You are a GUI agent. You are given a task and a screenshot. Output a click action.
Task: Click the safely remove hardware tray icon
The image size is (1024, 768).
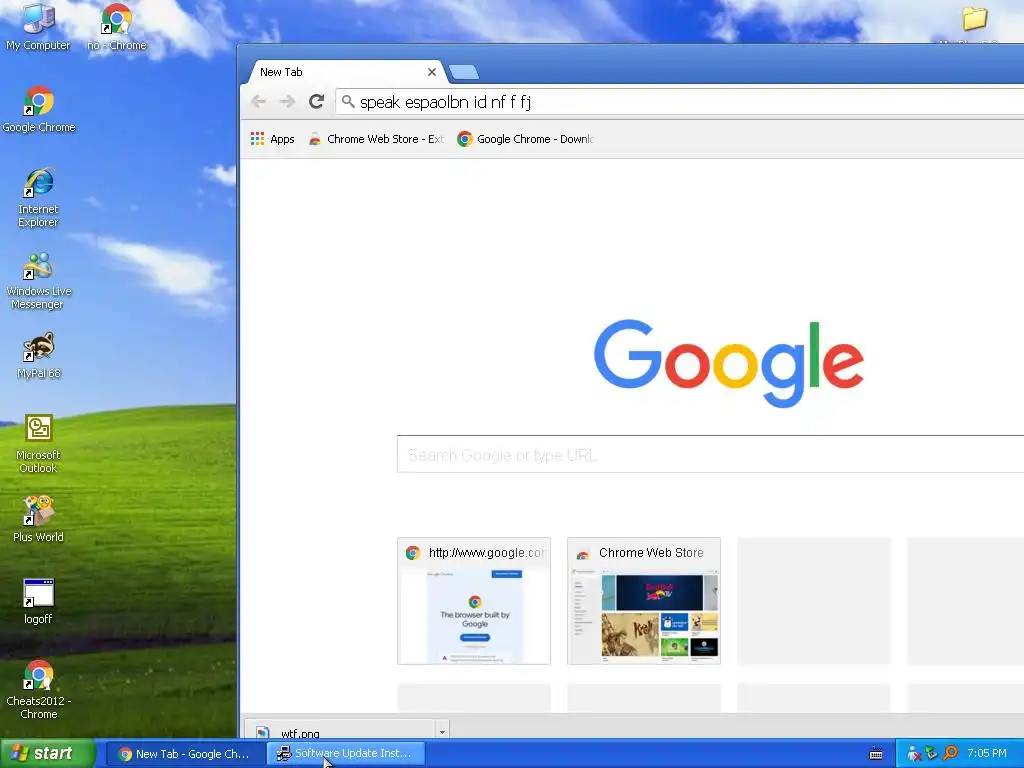point(932,754)
